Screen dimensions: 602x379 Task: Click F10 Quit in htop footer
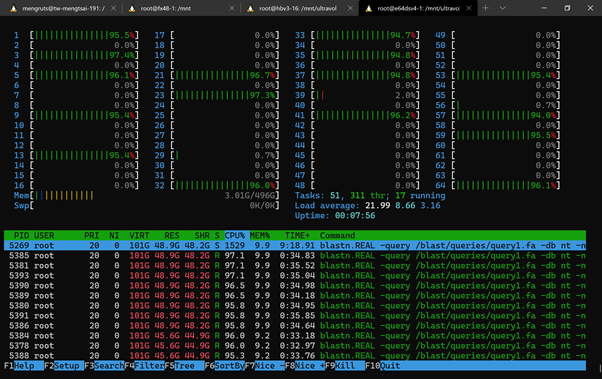[383, 366]
